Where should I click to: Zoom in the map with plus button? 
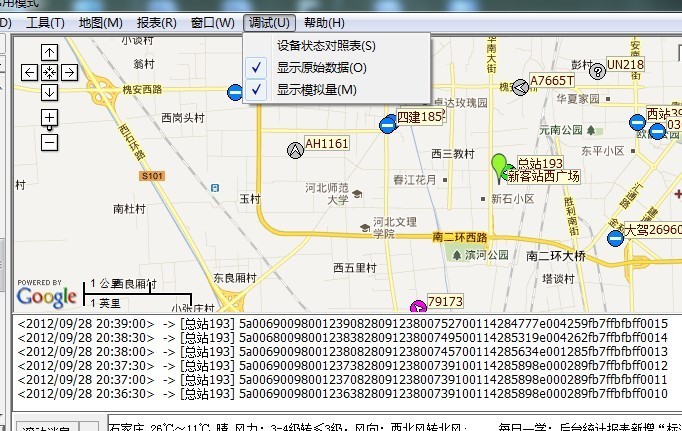(x=50, y=118)
